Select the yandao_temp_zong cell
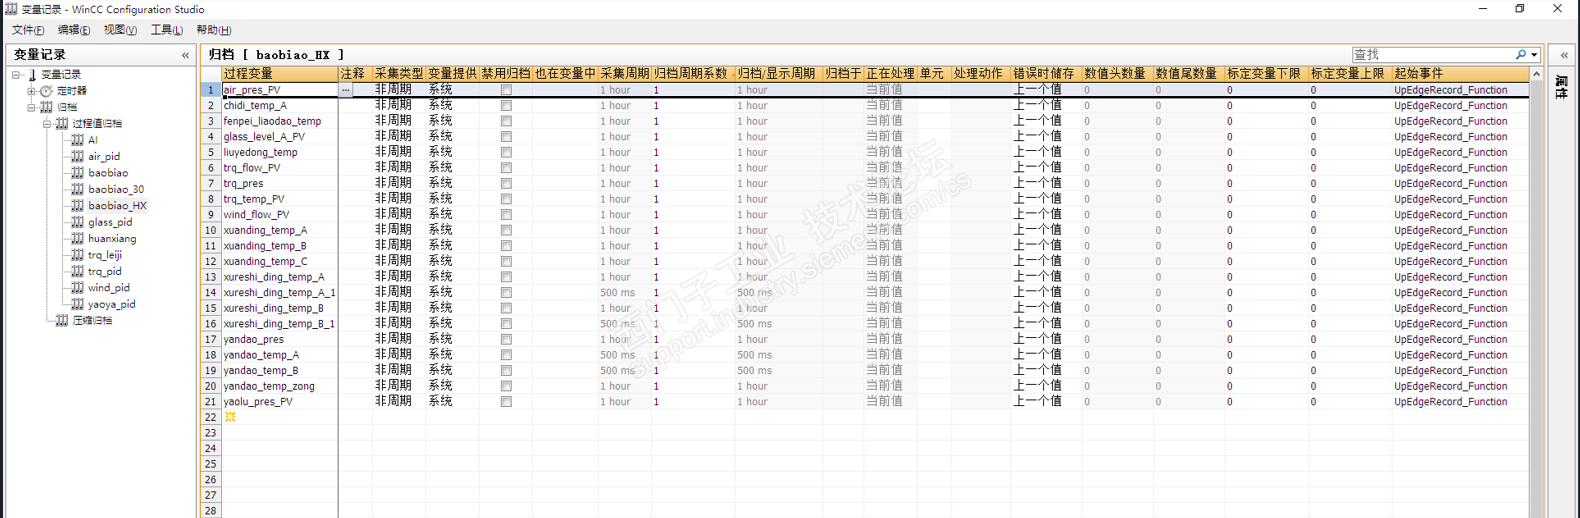Image resolution: width=1580 pixels, height=518 pixels. pos(279,386)
